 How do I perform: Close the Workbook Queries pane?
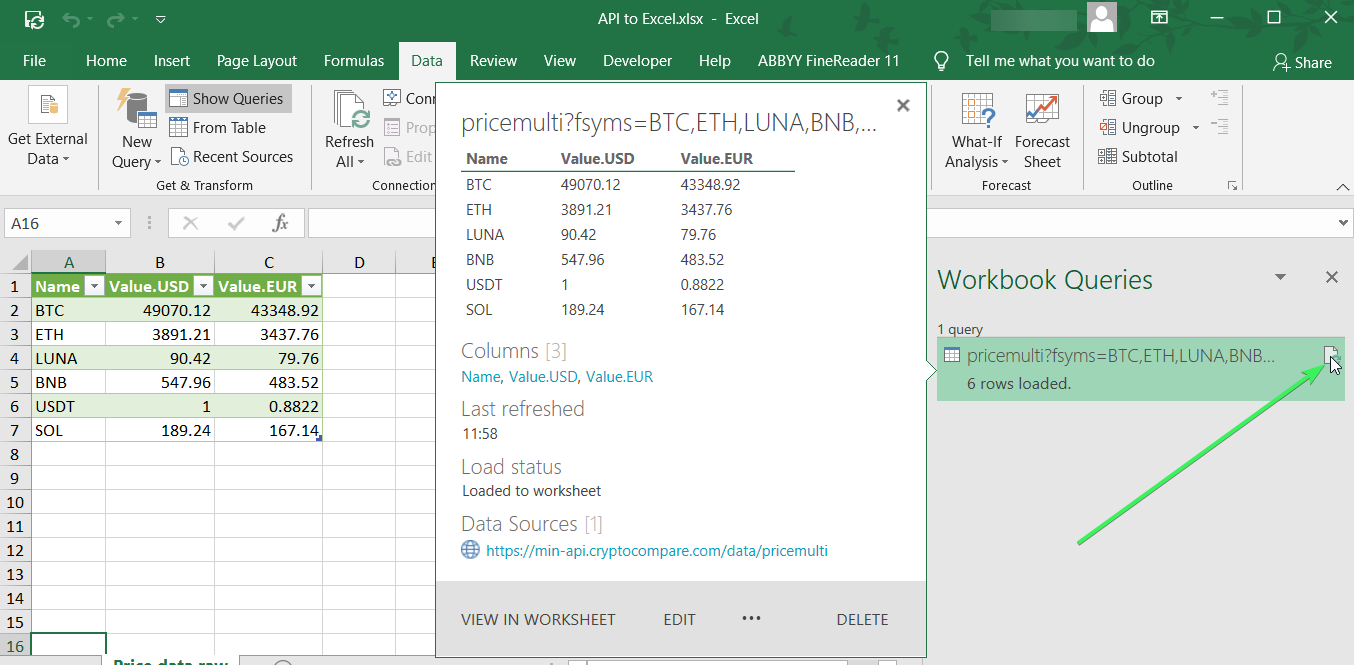pos(1331,277)
